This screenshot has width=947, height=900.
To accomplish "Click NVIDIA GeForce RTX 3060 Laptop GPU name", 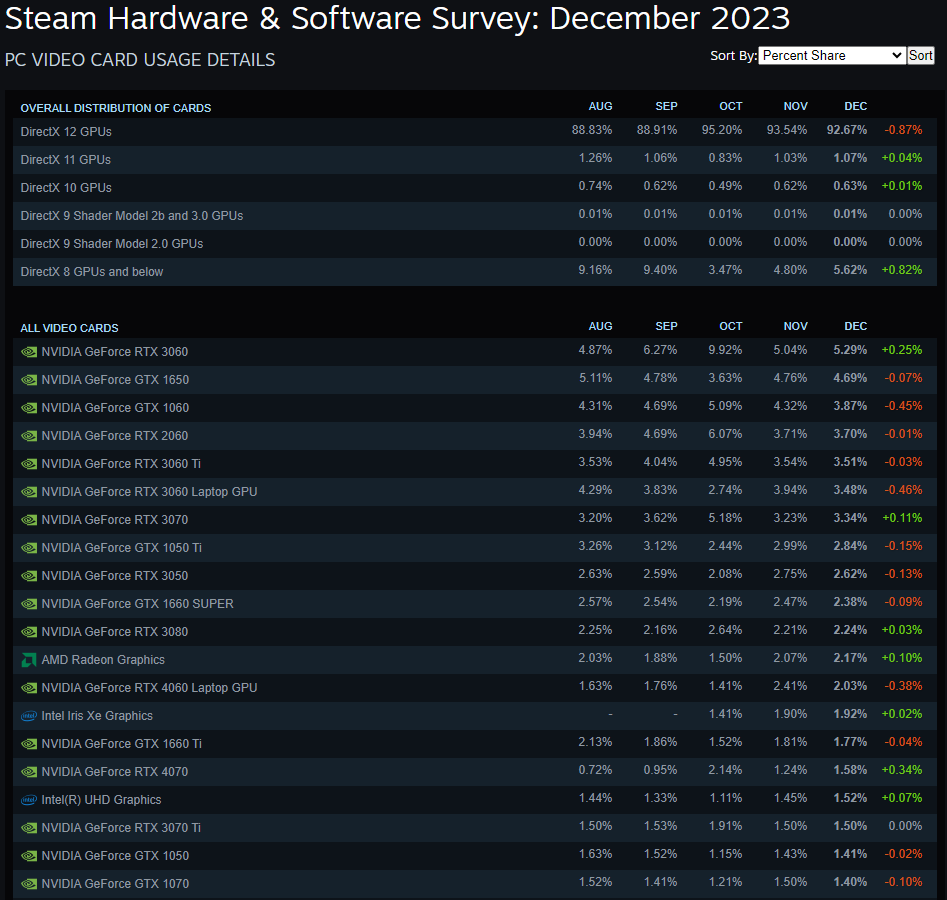I will (150, 492).
